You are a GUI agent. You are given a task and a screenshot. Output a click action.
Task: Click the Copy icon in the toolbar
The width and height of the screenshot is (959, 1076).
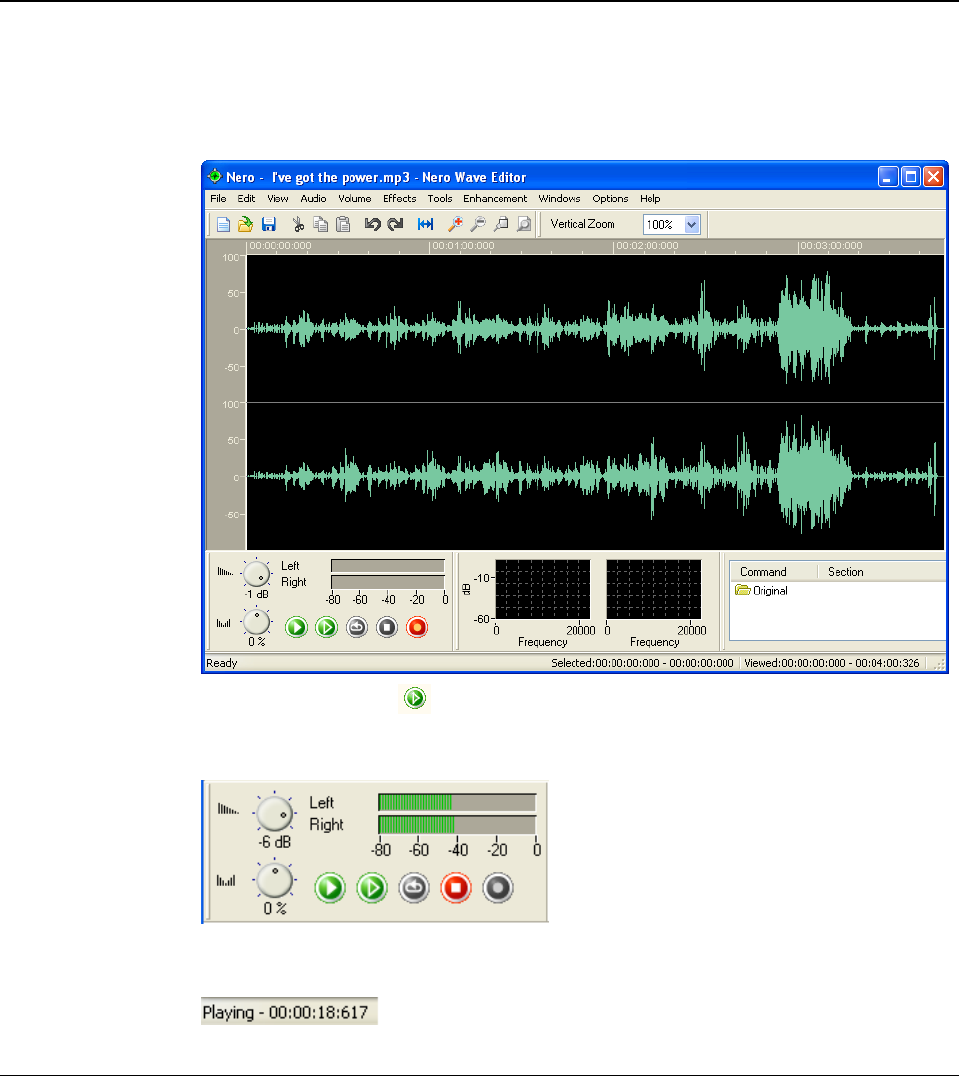pyautogui.click(x=320, y=224)
